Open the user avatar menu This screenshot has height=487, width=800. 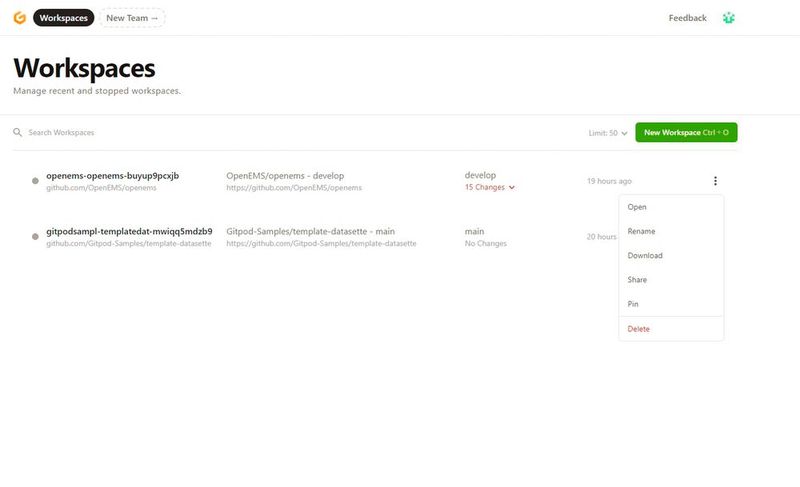(x=729, y=18)
